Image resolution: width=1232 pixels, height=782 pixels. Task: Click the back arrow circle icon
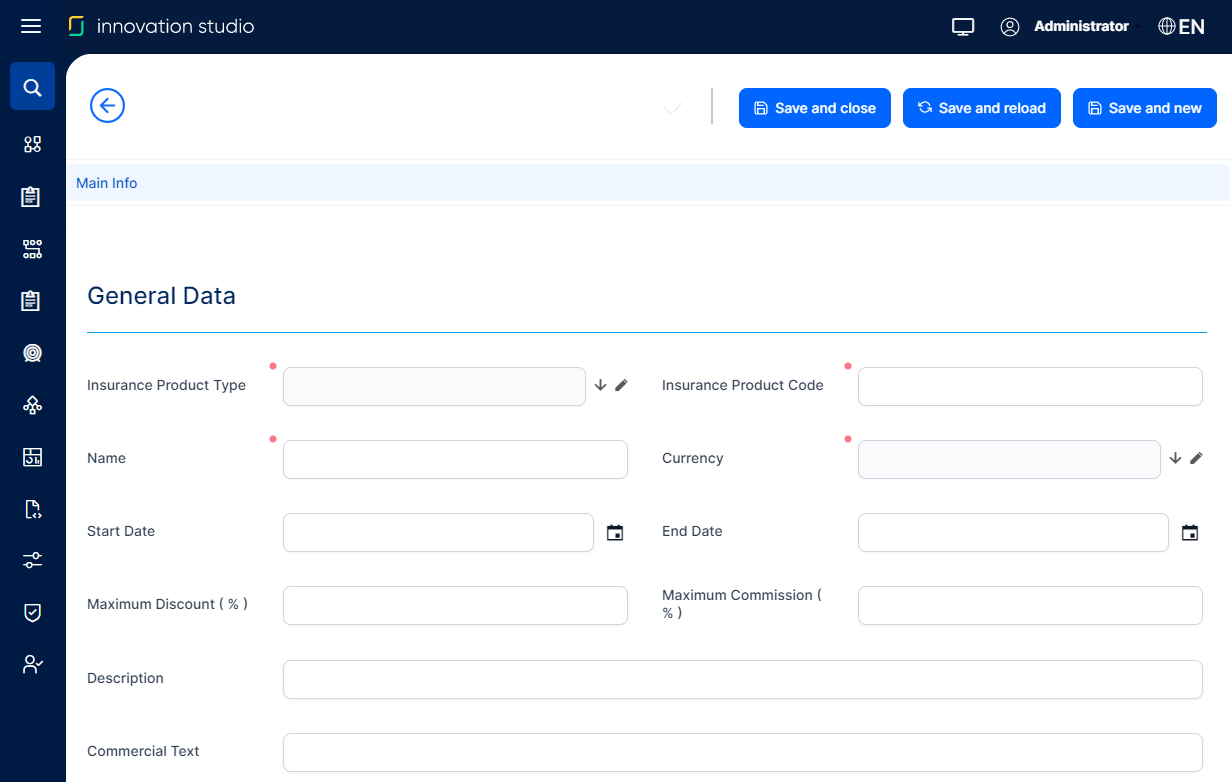point(107,105)
